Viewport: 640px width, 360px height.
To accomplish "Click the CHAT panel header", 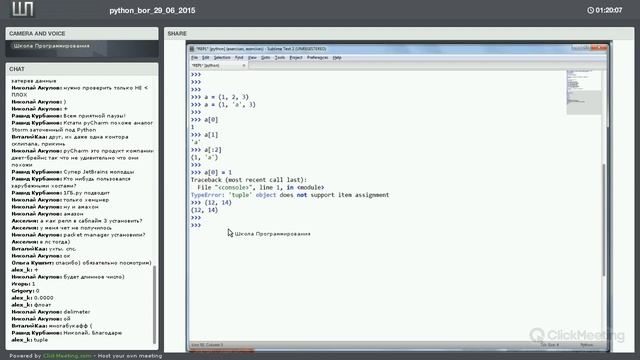I will pyautogui.click(x=82, y=69).
